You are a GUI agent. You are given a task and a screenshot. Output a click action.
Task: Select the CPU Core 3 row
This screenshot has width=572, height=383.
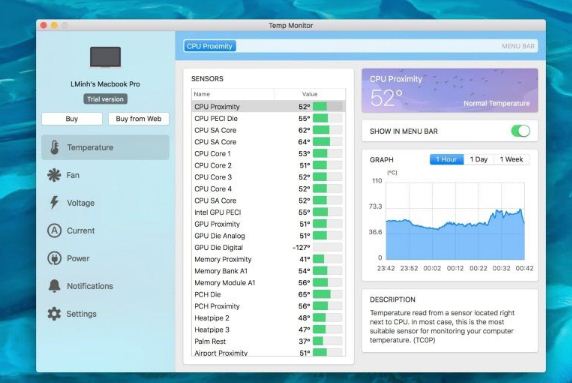coord(268,177)
